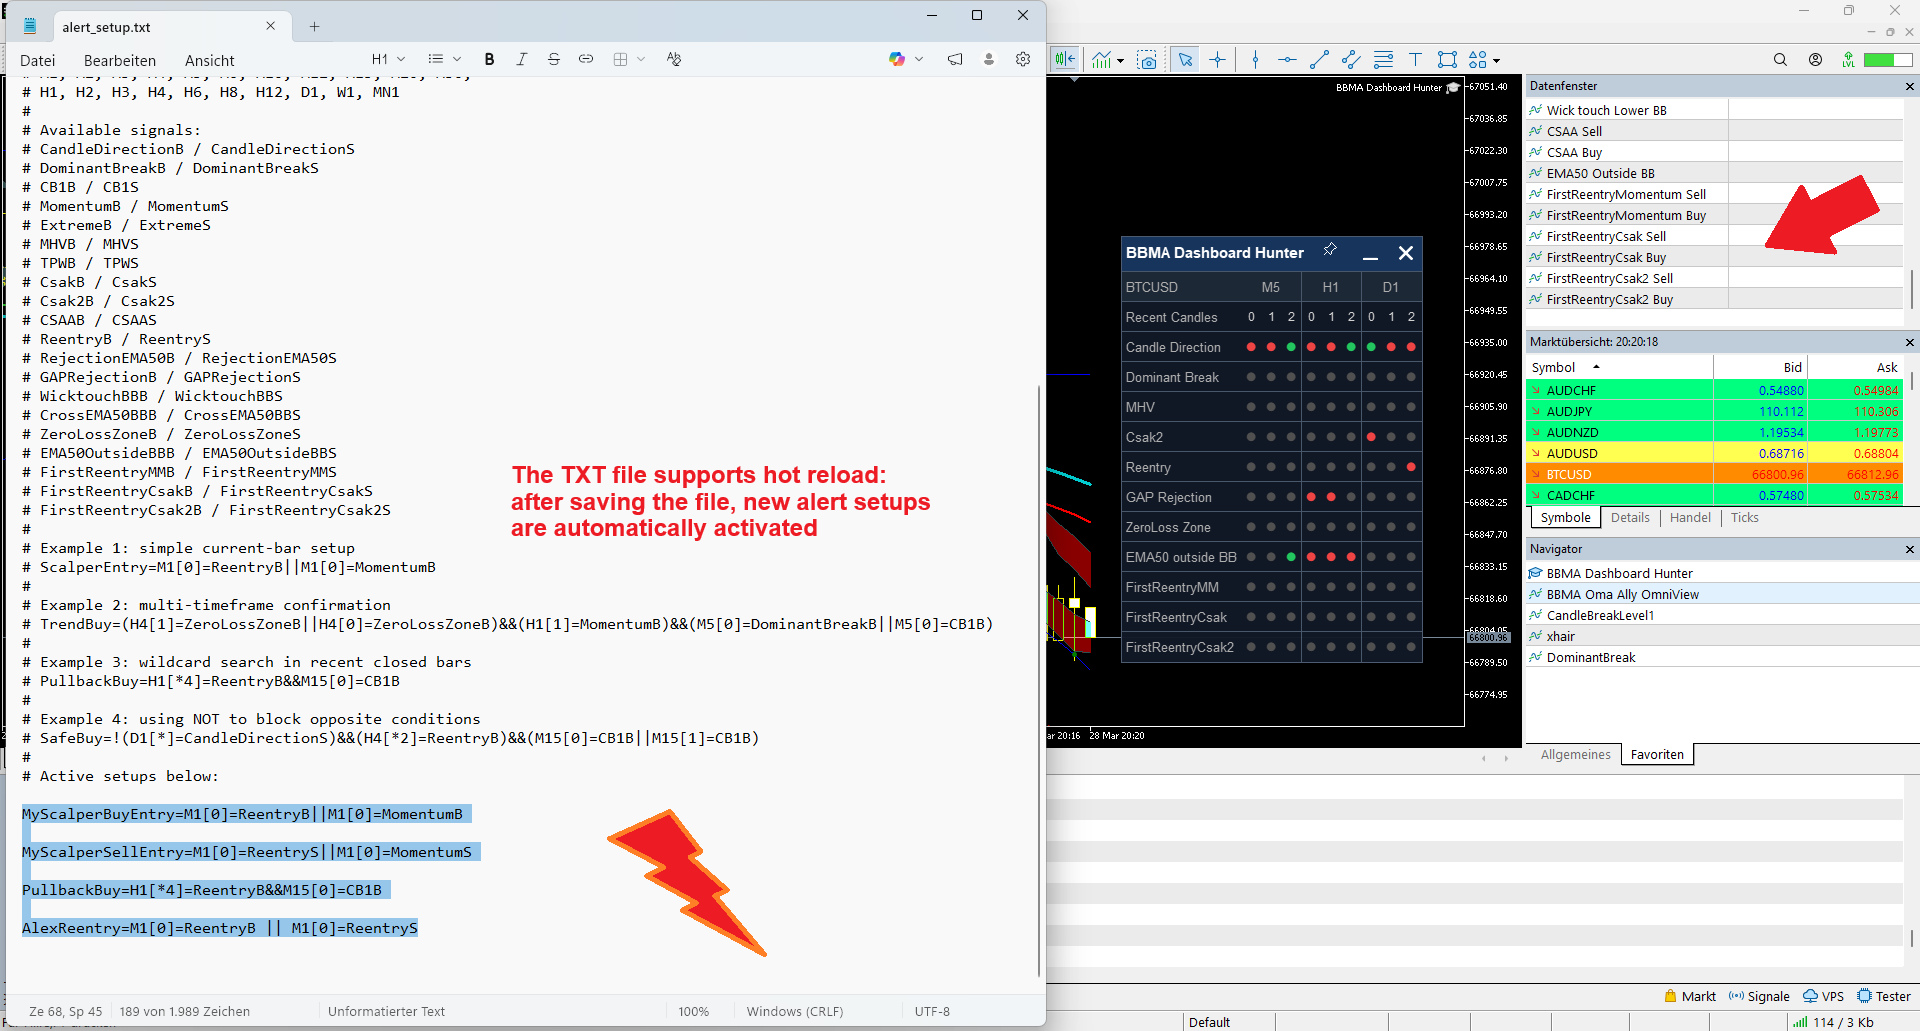
Task: Clear formatting in Notepad toolbar
Action: click(674, 59)
